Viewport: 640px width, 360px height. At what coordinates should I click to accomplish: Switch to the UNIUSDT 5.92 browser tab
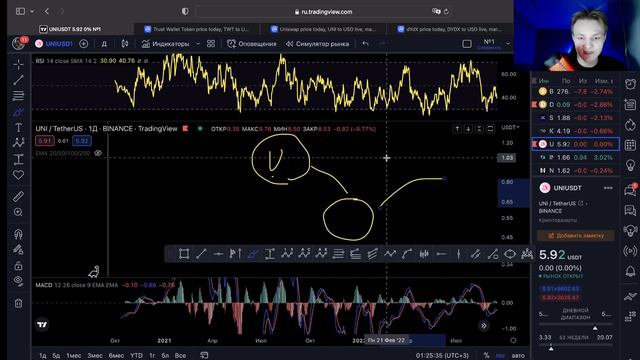point(70,29)
